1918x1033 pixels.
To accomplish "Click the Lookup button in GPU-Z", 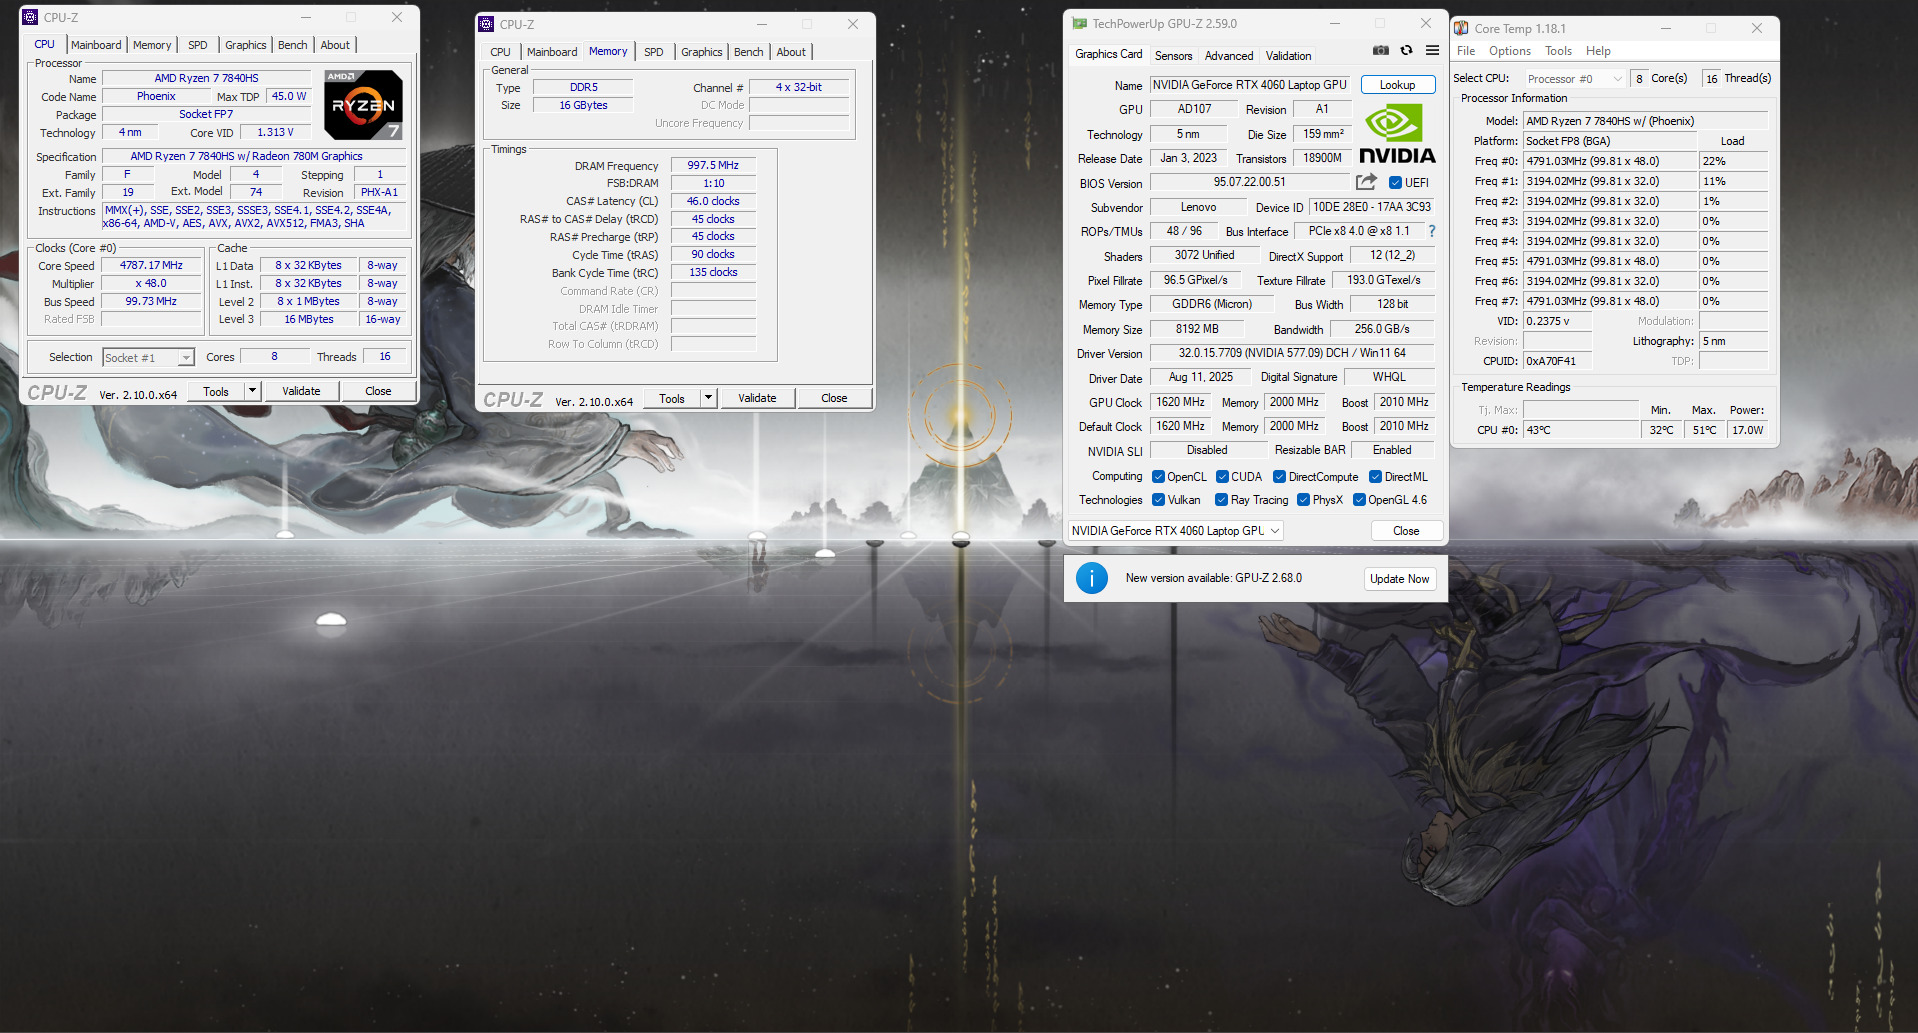I will [x=1397, y=85].
